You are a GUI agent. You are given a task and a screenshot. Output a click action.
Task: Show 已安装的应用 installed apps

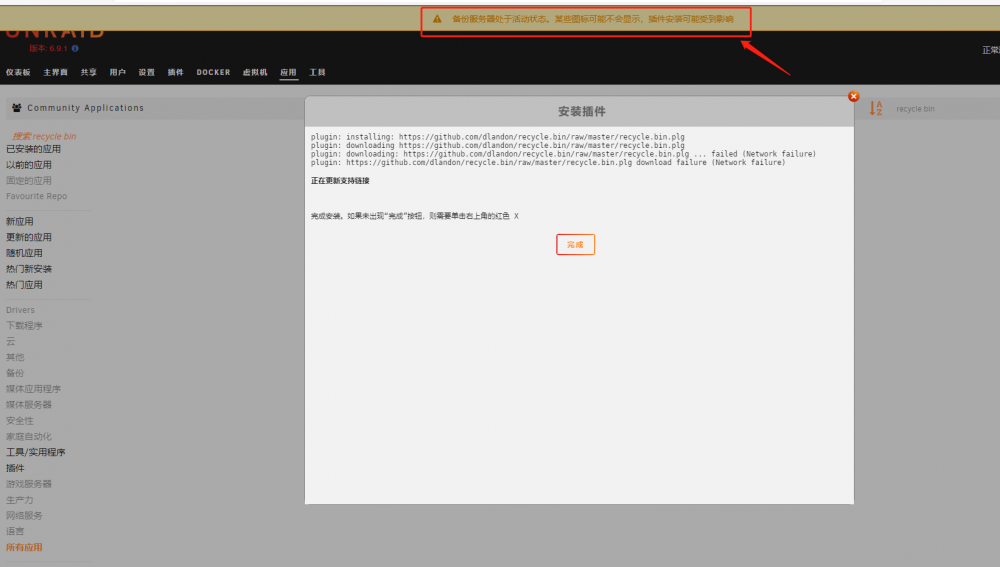click(x=33, y=149)
